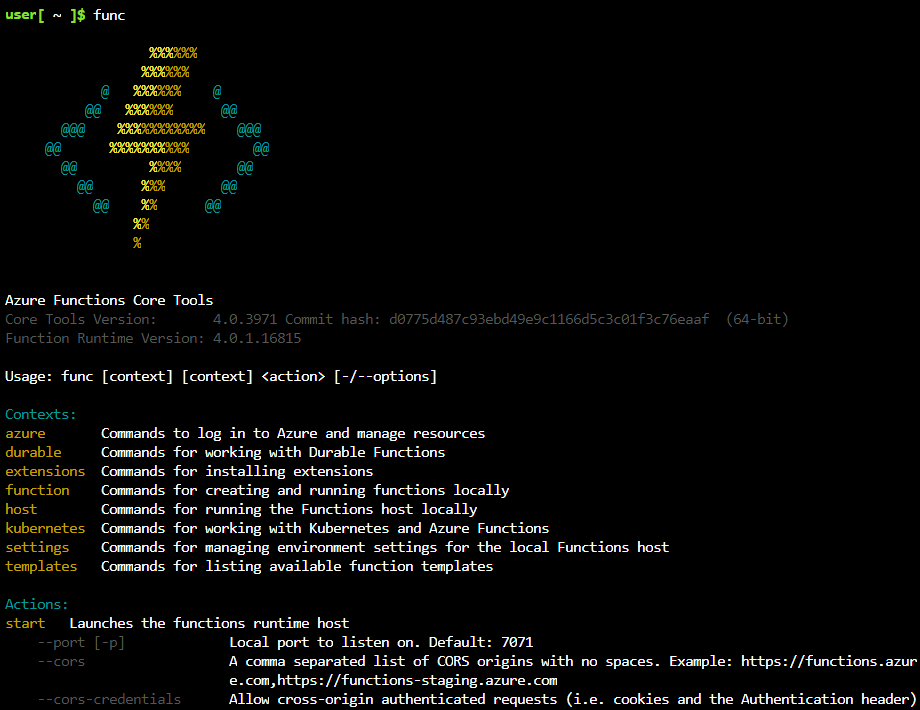Click the 'Usage:' line label
Screen dimensions: 920x710
(x=29, y=377)
